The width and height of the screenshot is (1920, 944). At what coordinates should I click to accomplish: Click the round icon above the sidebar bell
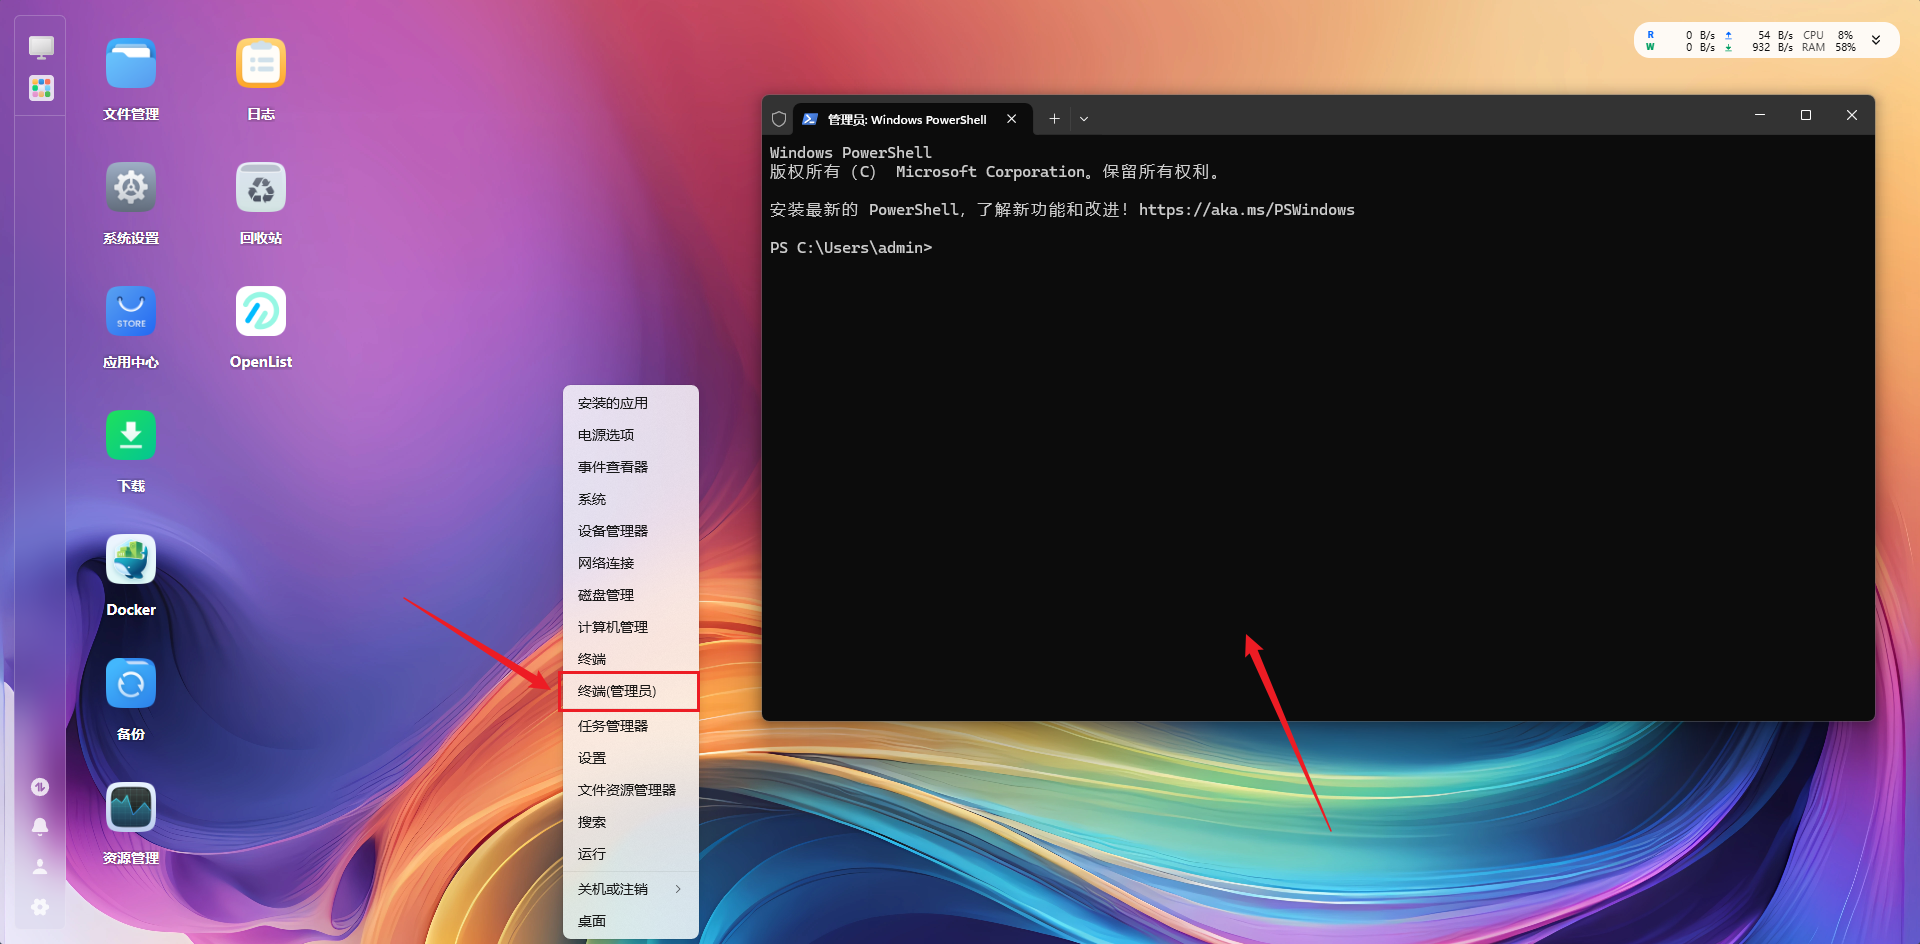pos(40,787)
